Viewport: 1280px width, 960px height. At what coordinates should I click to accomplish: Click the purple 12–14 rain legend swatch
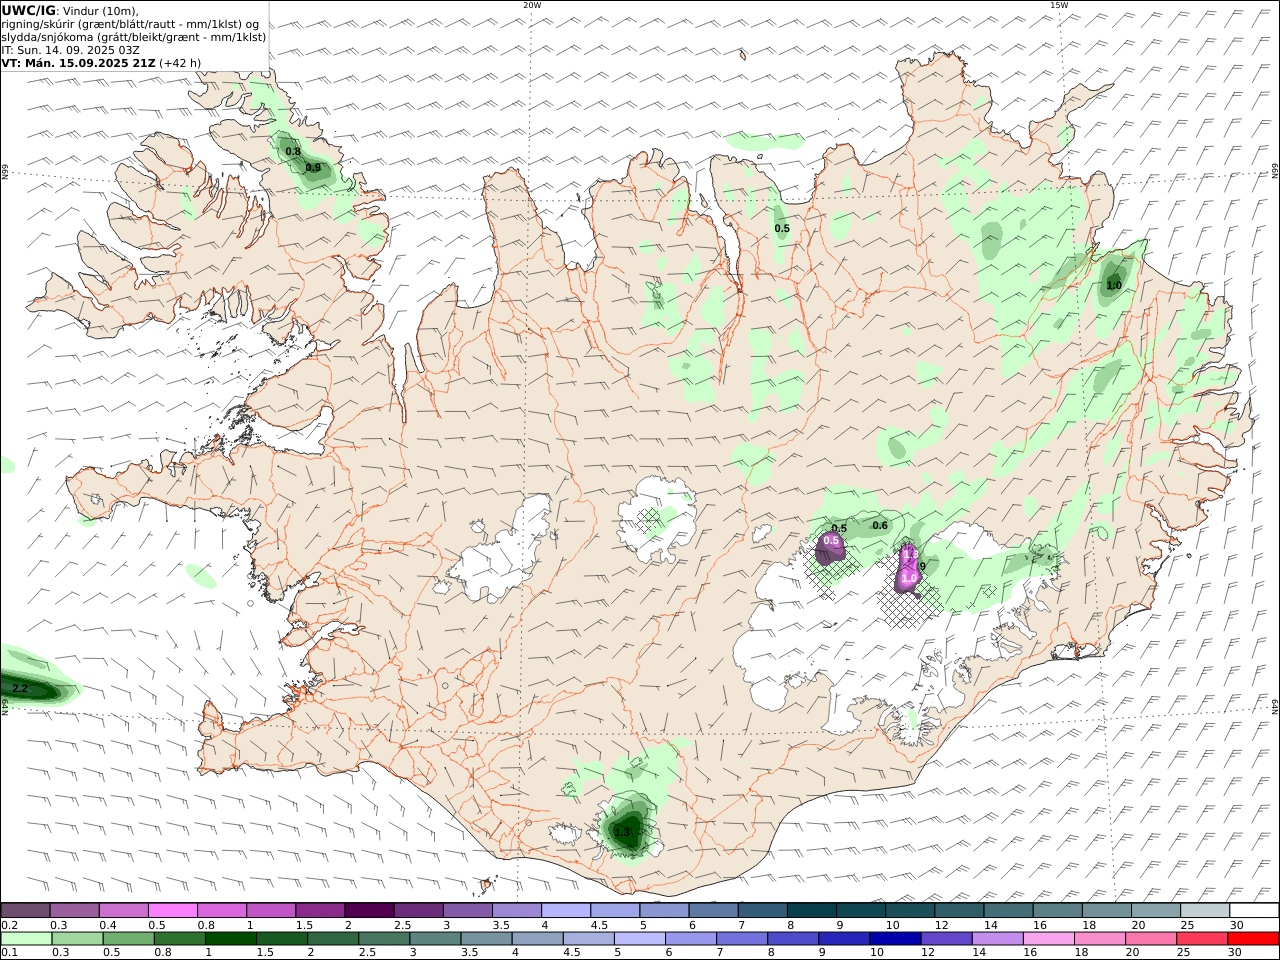click(x=945, y=939)
